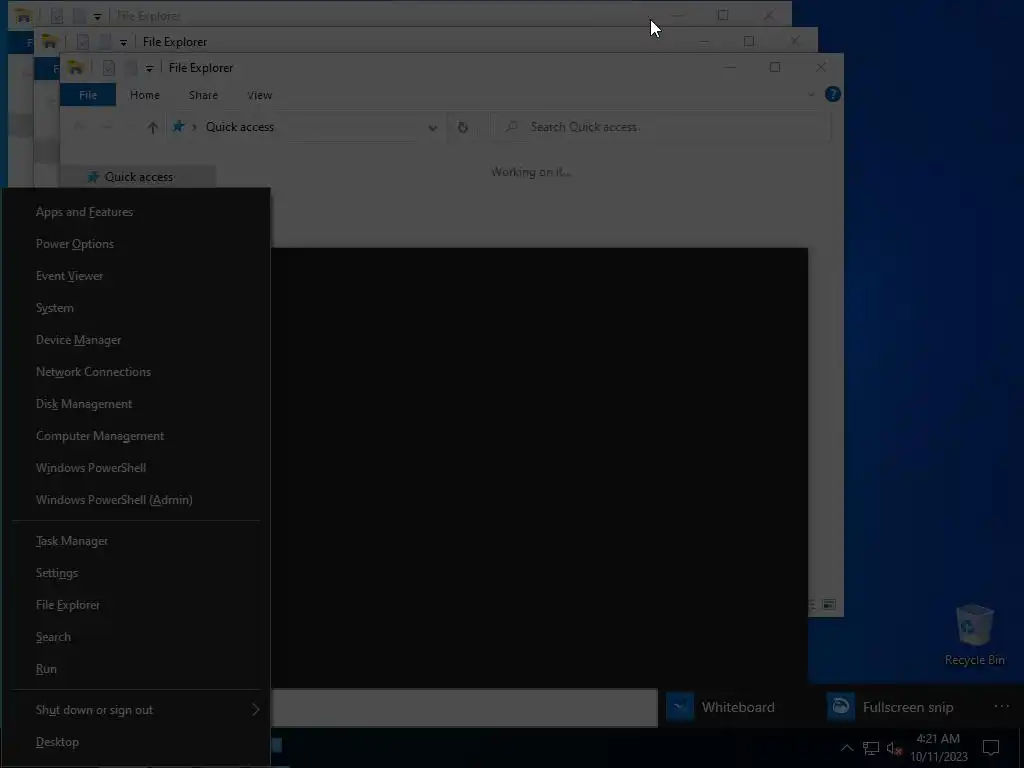Switch to the View ribbon tab
The image size is (1024, 768).
[x=259, y=95]
